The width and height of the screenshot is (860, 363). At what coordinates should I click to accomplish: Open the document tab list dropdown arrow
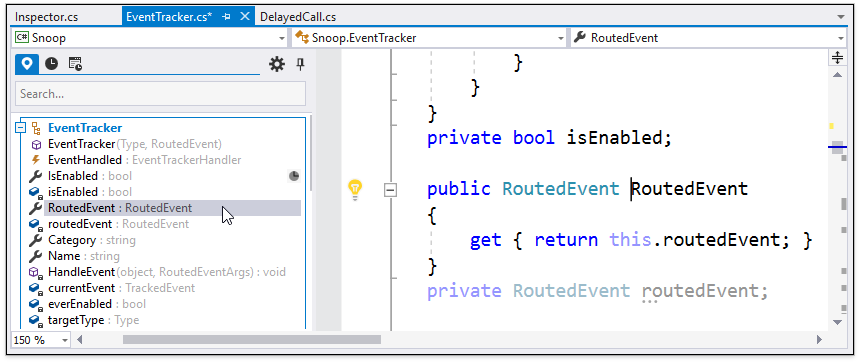(x=841, y=17)
